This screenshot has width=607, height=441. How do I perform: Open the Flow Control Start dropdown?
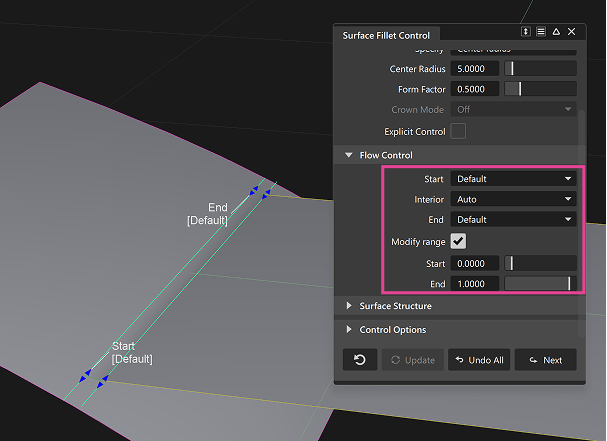[x=513, y=179]
